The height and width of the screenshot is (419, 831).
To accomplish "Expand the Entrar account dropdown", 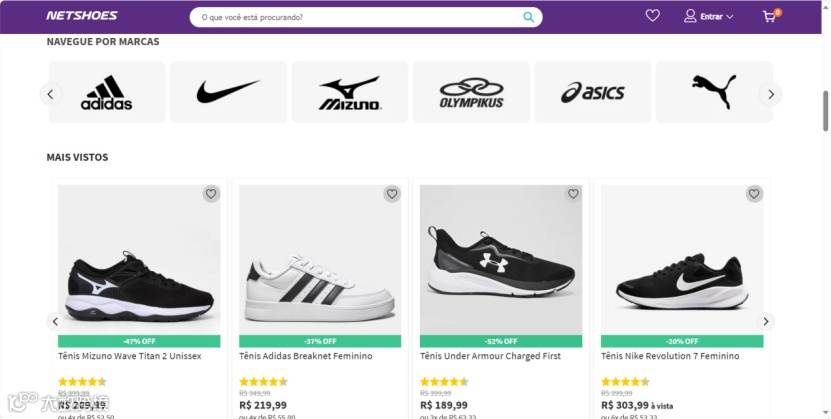I will click(x=709, y=16).
